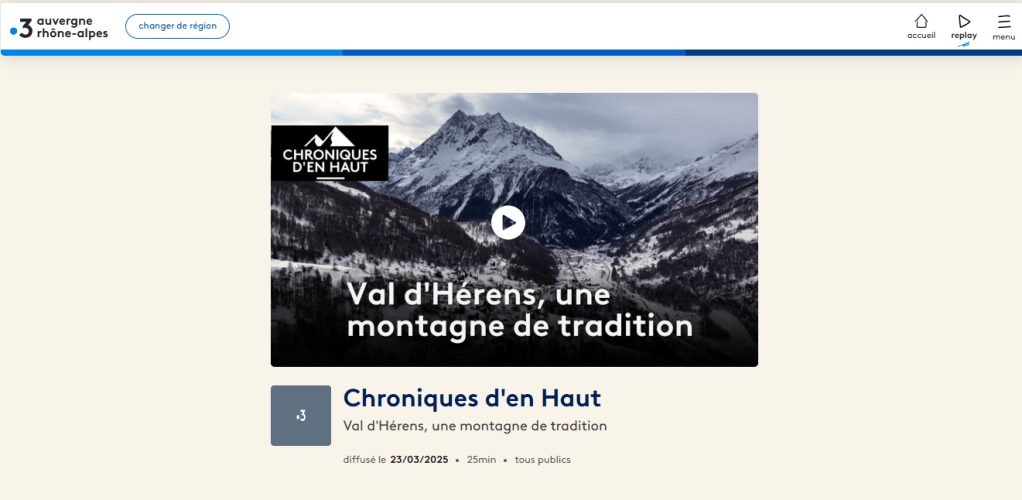Select the replay text label
1022x500 pixels.
pyautogui.click(x=964, y=36)
